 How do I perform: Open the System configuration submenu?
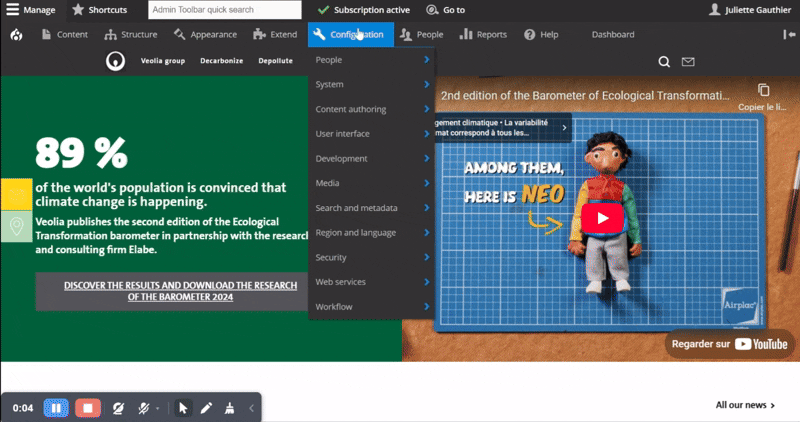click(x=370, y=85)
